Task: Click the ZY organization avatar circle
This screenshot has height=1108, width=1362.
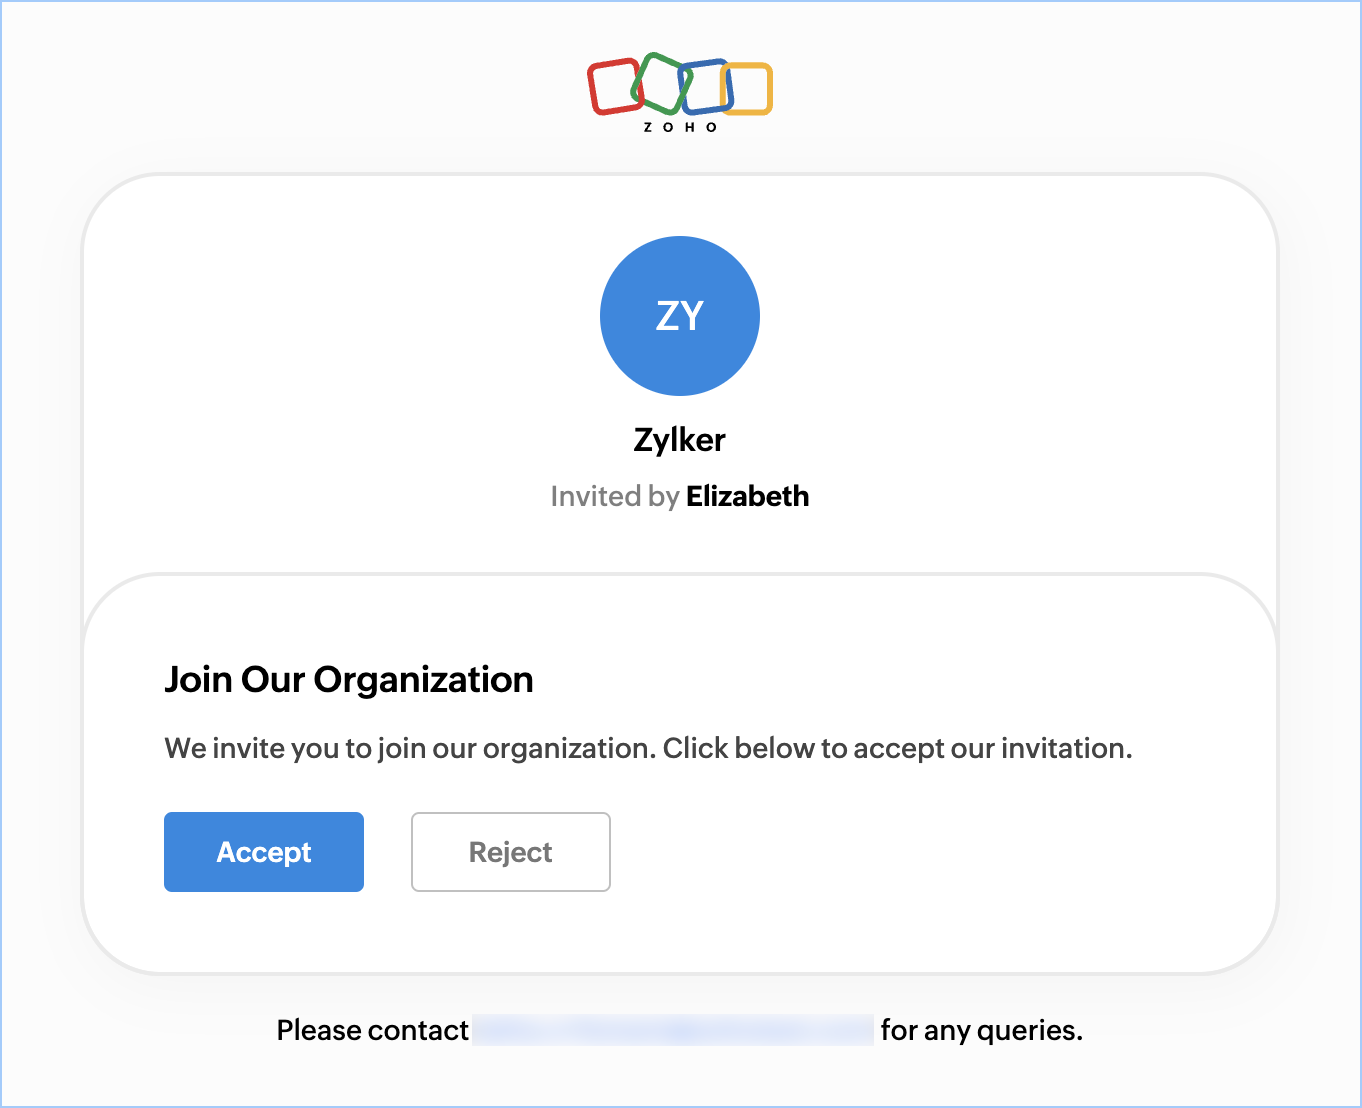Action: pos(680,316)
